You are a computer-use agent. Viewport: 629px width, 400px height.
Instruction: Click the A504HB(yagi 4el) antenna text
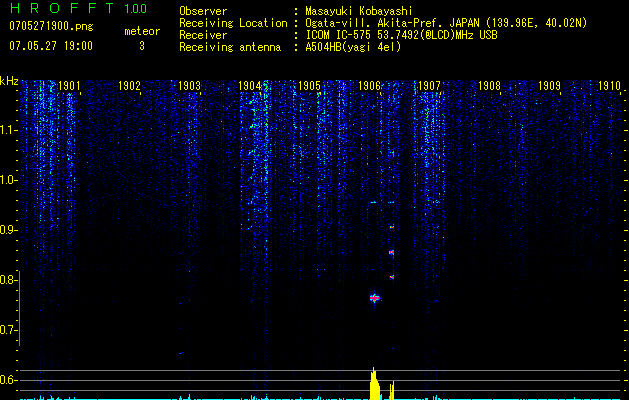pyautogui.click(x=353, y=47)
